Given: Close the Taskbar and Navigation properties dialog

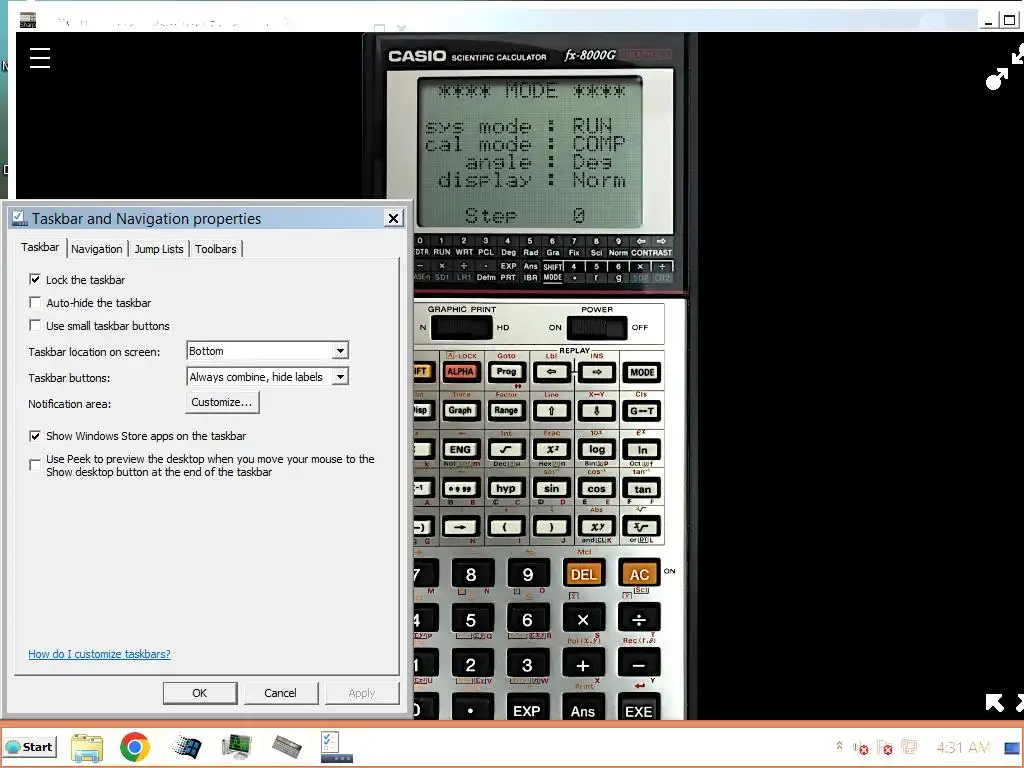Looking at the screenshot, I should 393,218.
